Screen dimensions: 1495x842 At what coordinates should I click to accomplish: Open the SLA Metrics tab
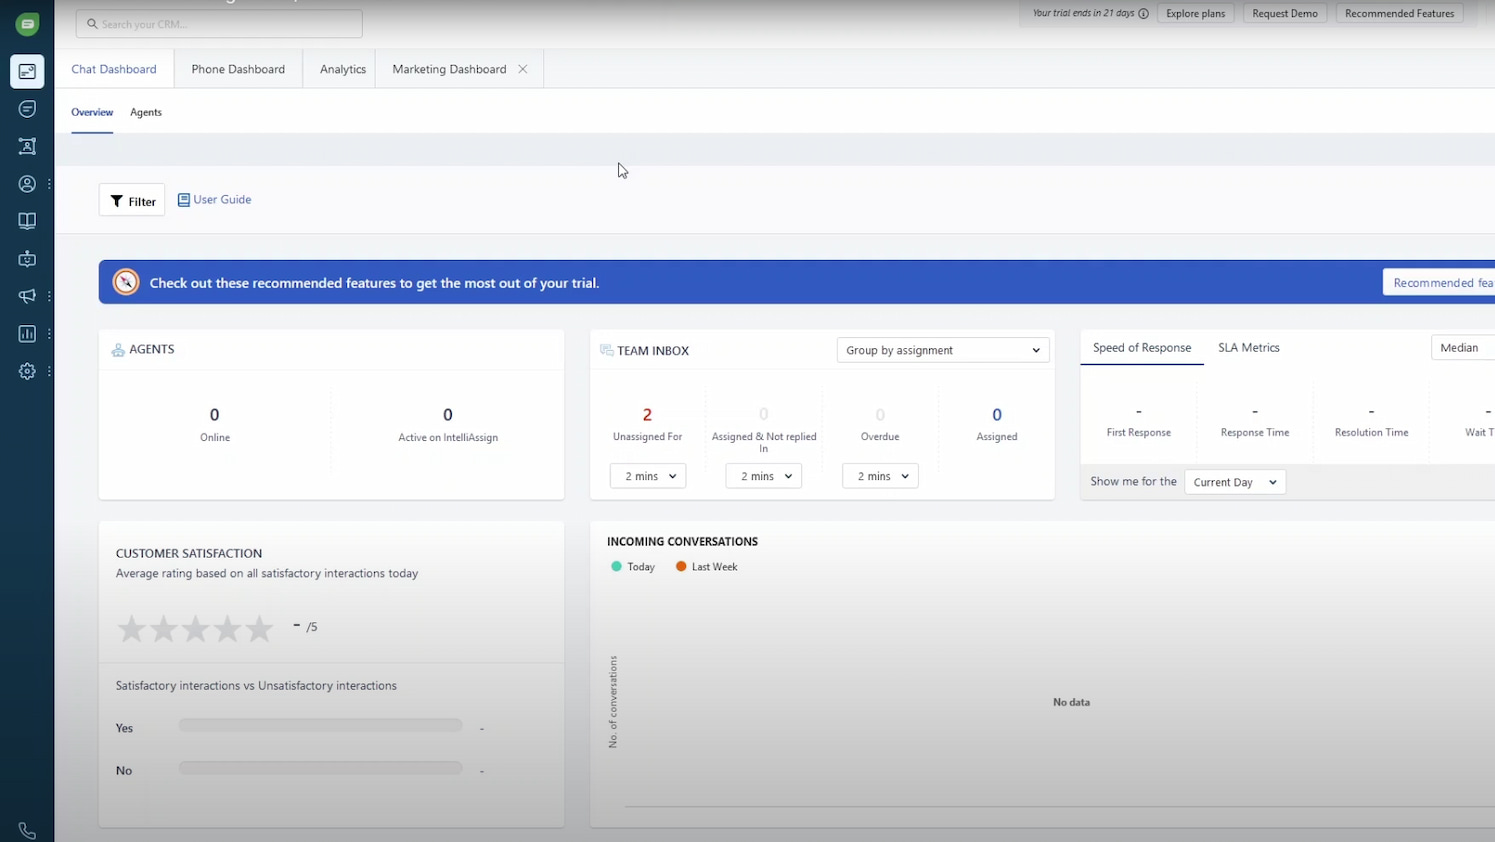pos(1248,347)
